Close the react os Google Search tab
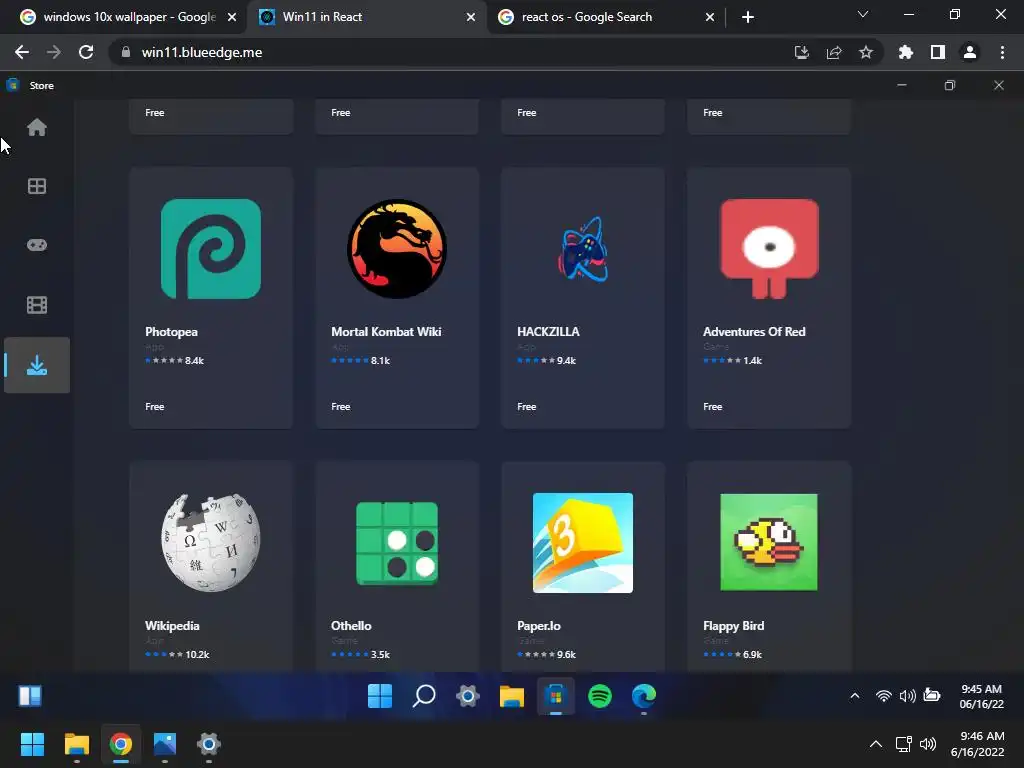The width and height of the screenshot is (1024, 768). (710, 17)
